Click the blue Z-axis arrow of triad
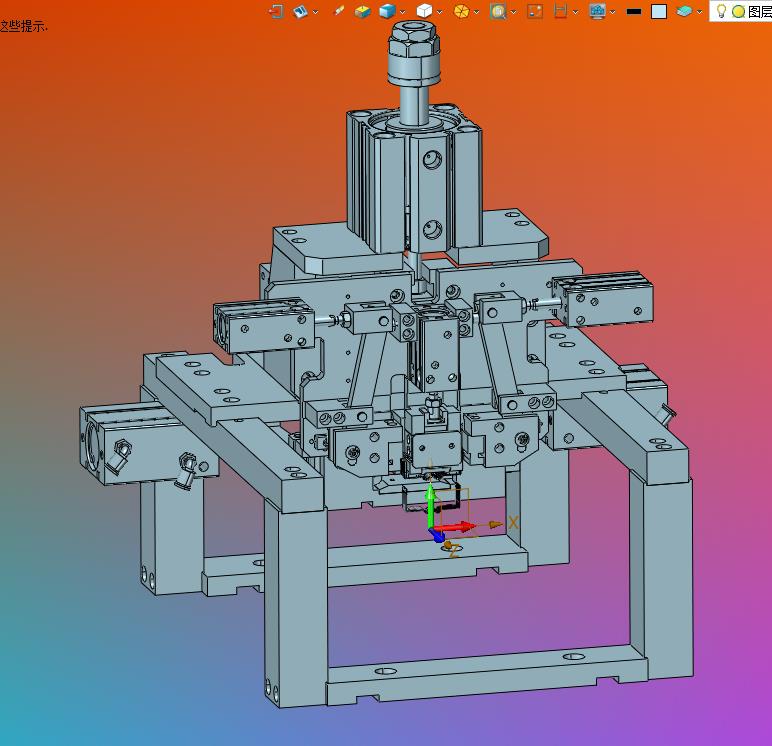 point(437,536)
